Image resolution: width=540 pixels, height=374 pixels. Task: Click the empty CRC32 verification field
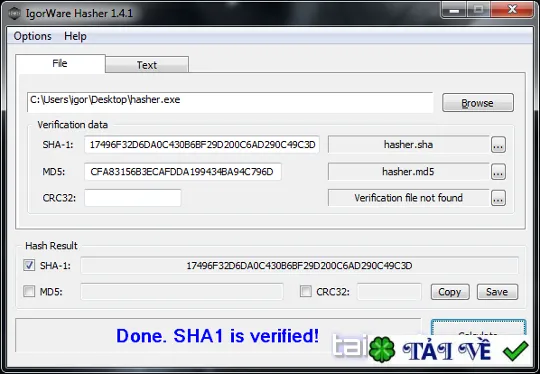coord(133,198)
